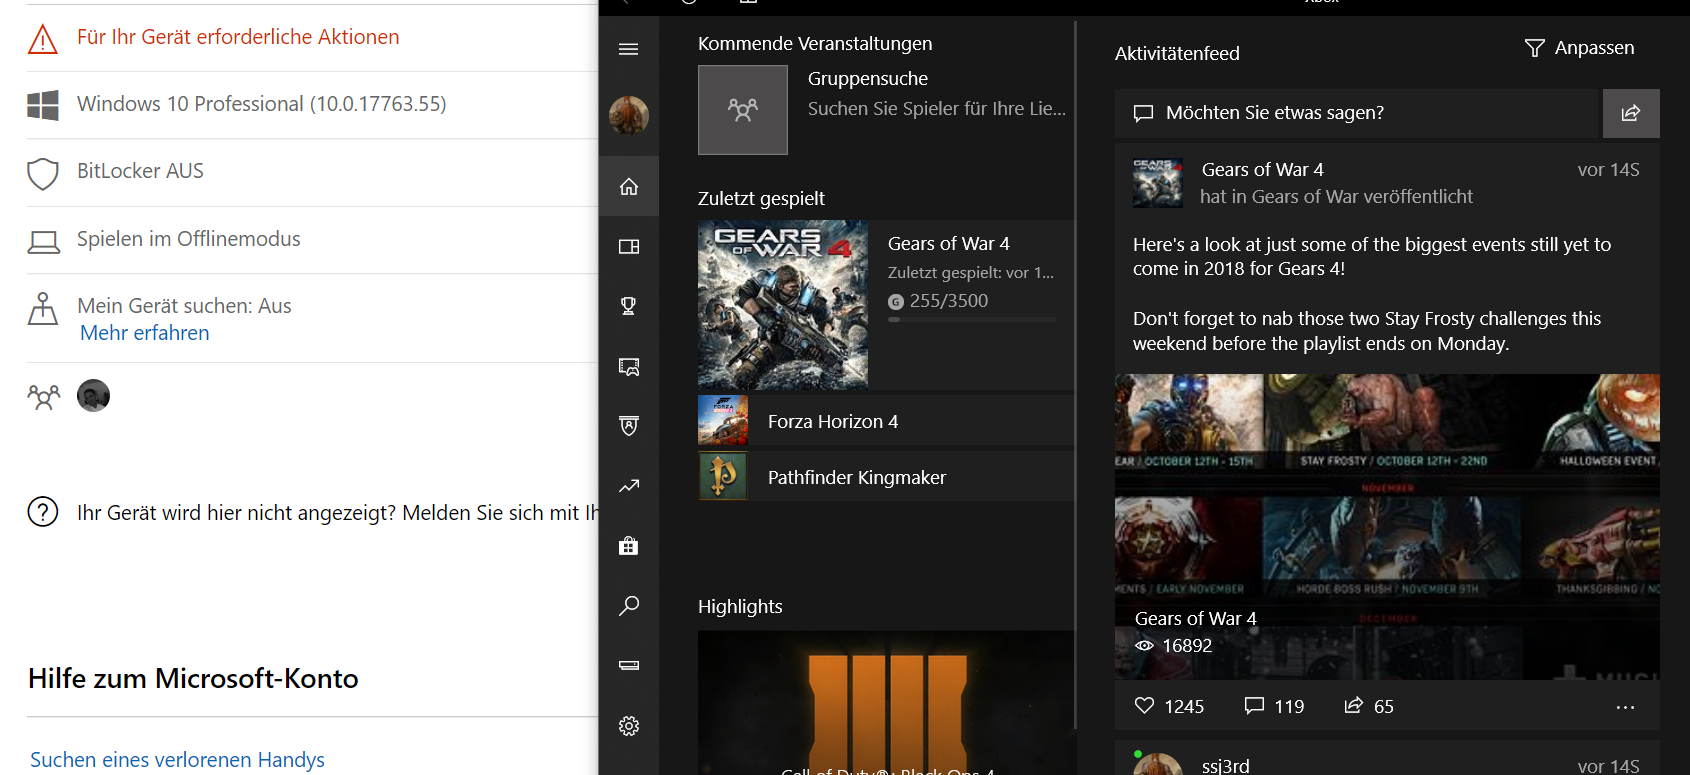The height and width of the screenshot is (775, 1690).
Task: Open Forza Horizon 4 from recently played
Action: pos(886,421)
